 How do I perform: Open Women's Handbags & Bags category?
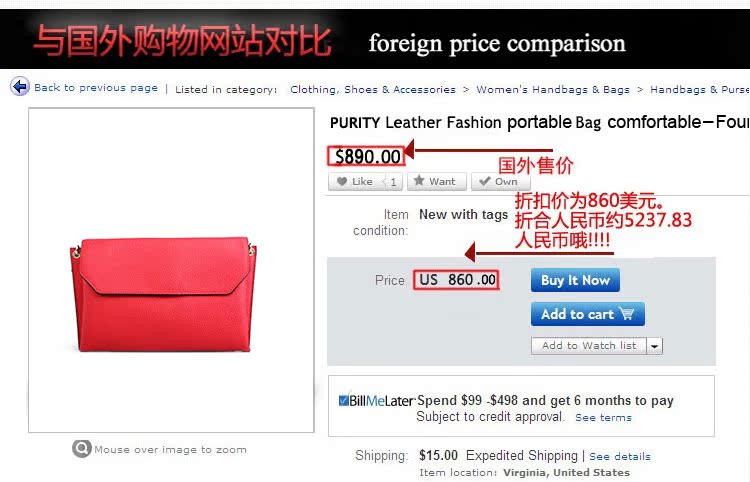(553, 89)
